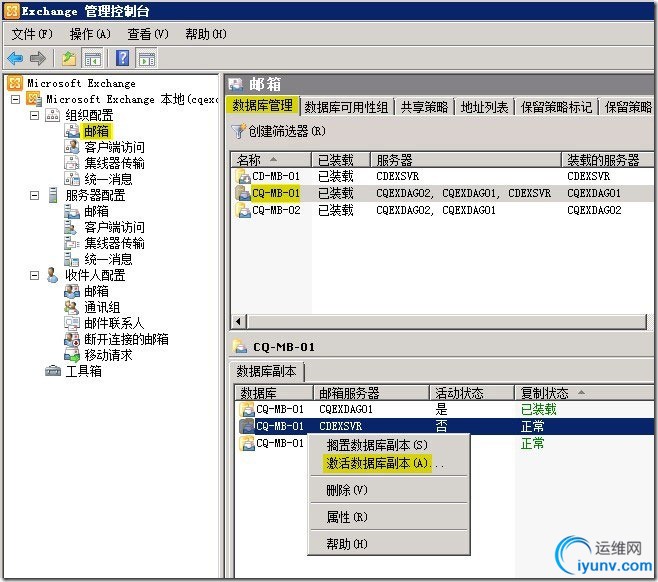This screenshot has height=582, width=658.
Task: Click icon beside 邮件联系人
Action: (x=72, y=323)
